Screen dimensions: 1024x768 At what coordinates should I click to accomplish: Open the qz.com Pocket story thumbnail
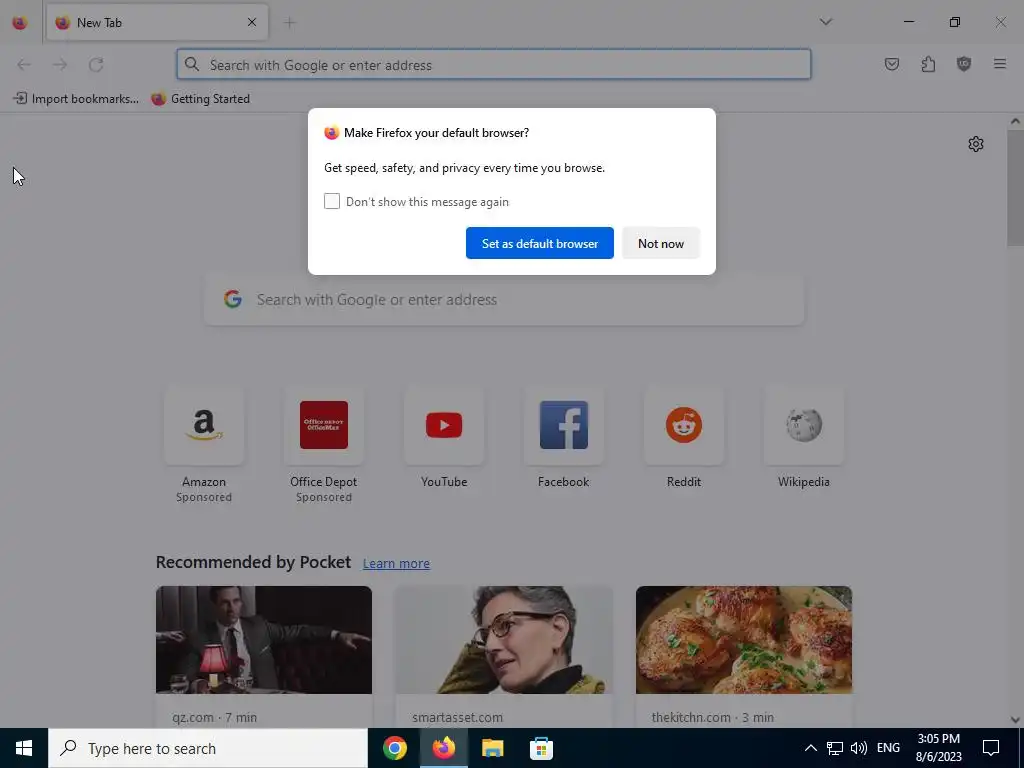[264, 639]
